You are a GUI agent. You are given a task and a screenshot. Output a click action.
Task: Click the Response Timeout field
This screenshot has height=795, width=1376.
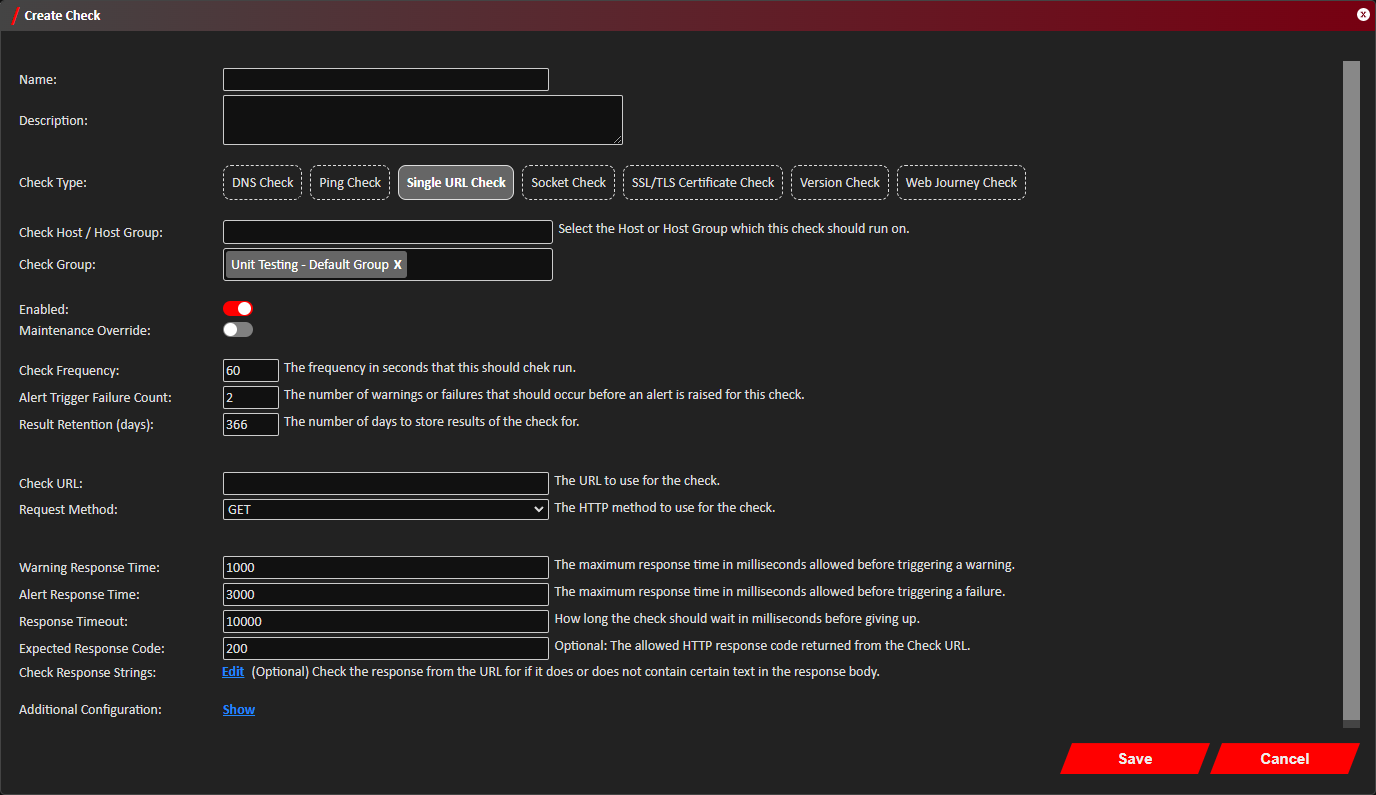386,621
